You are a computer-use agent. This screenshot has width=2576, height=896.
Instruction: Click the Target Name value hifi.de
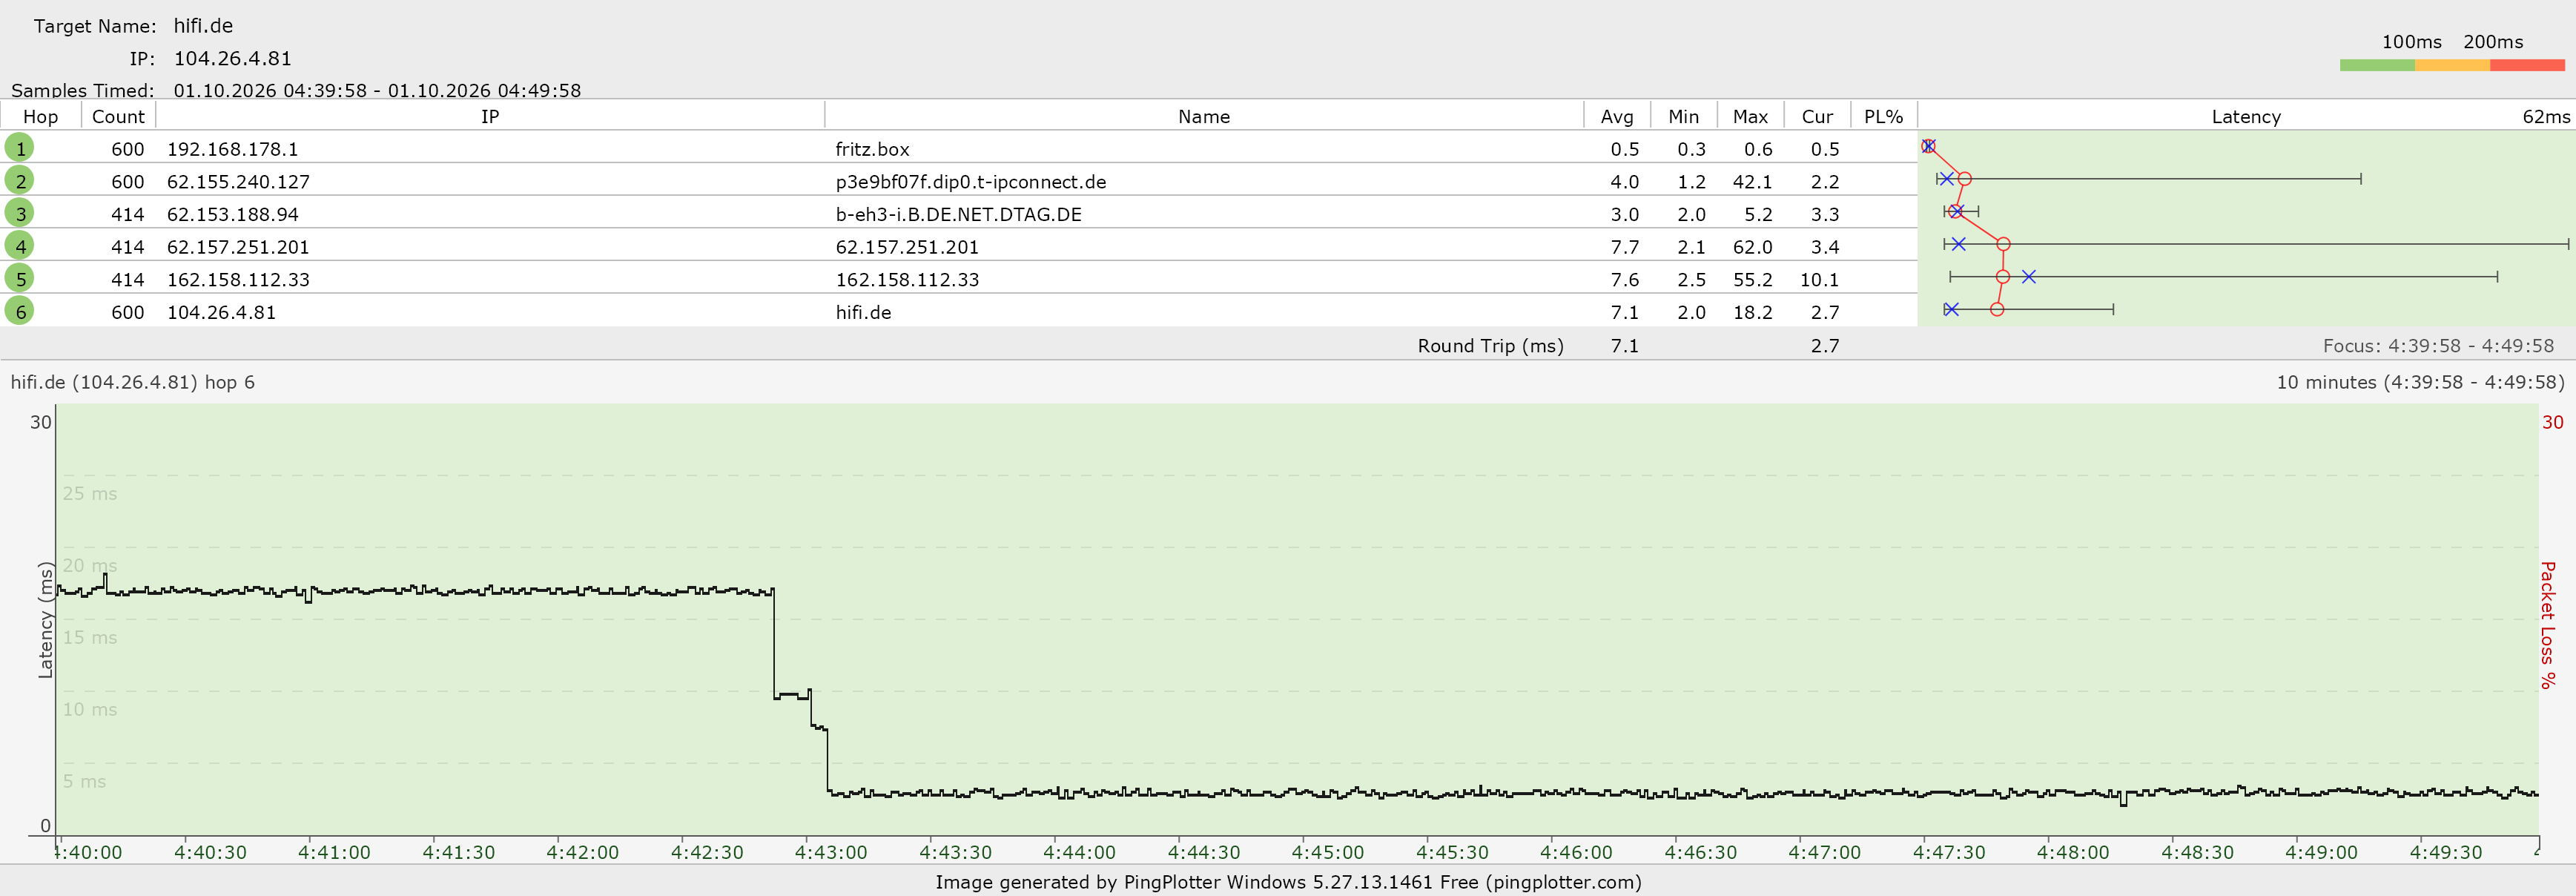[203, 26]
